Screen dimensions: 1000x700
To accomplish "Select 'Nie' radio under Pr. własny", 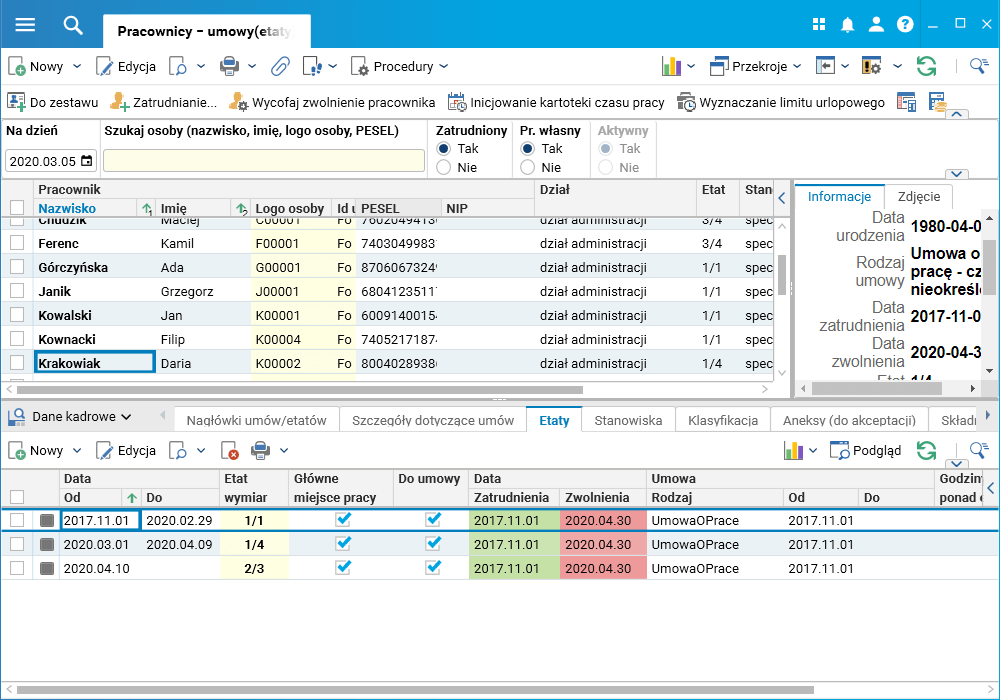I will (x=528, y=168).
